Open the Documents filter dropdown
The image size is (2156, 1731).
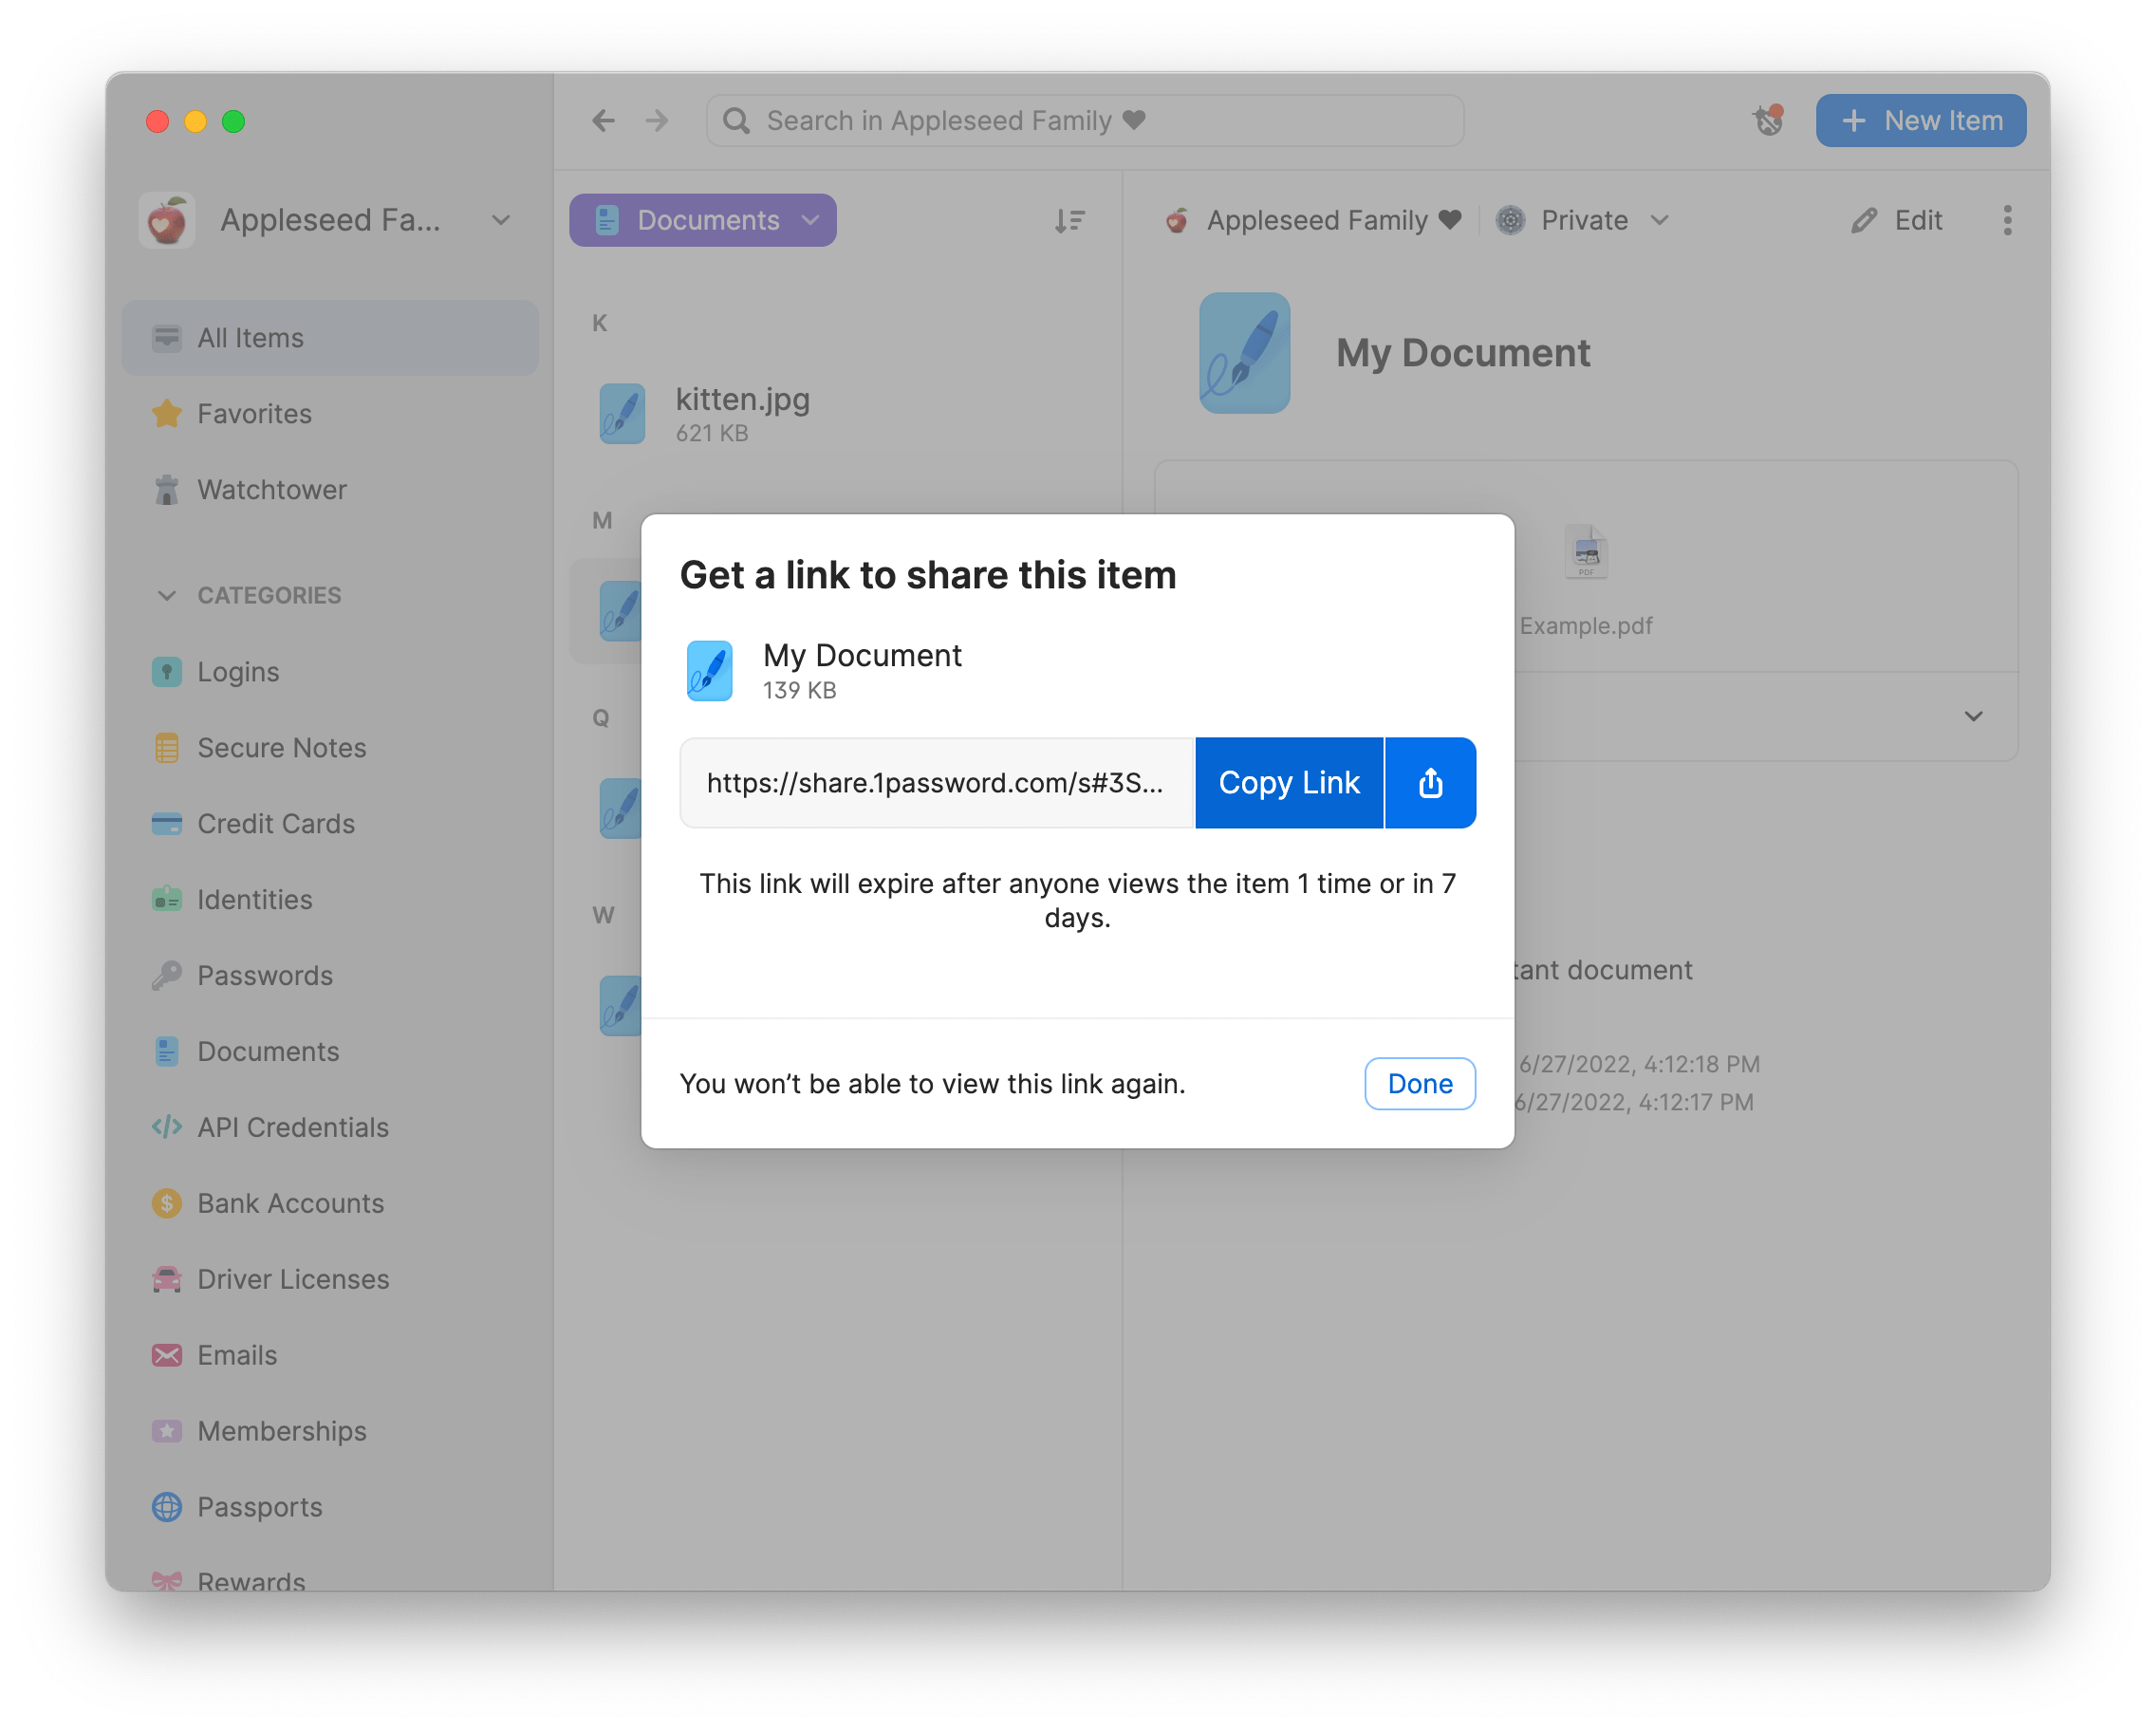(702, 220)
